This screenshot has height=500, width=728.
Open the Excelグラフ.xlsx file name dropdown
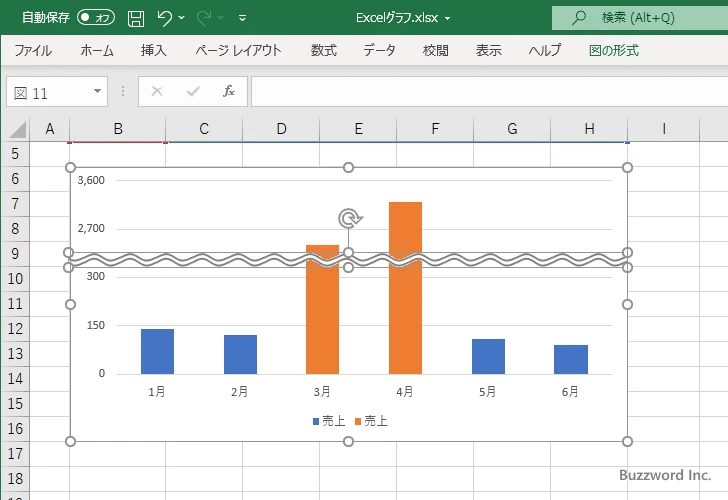coord(448,18)
